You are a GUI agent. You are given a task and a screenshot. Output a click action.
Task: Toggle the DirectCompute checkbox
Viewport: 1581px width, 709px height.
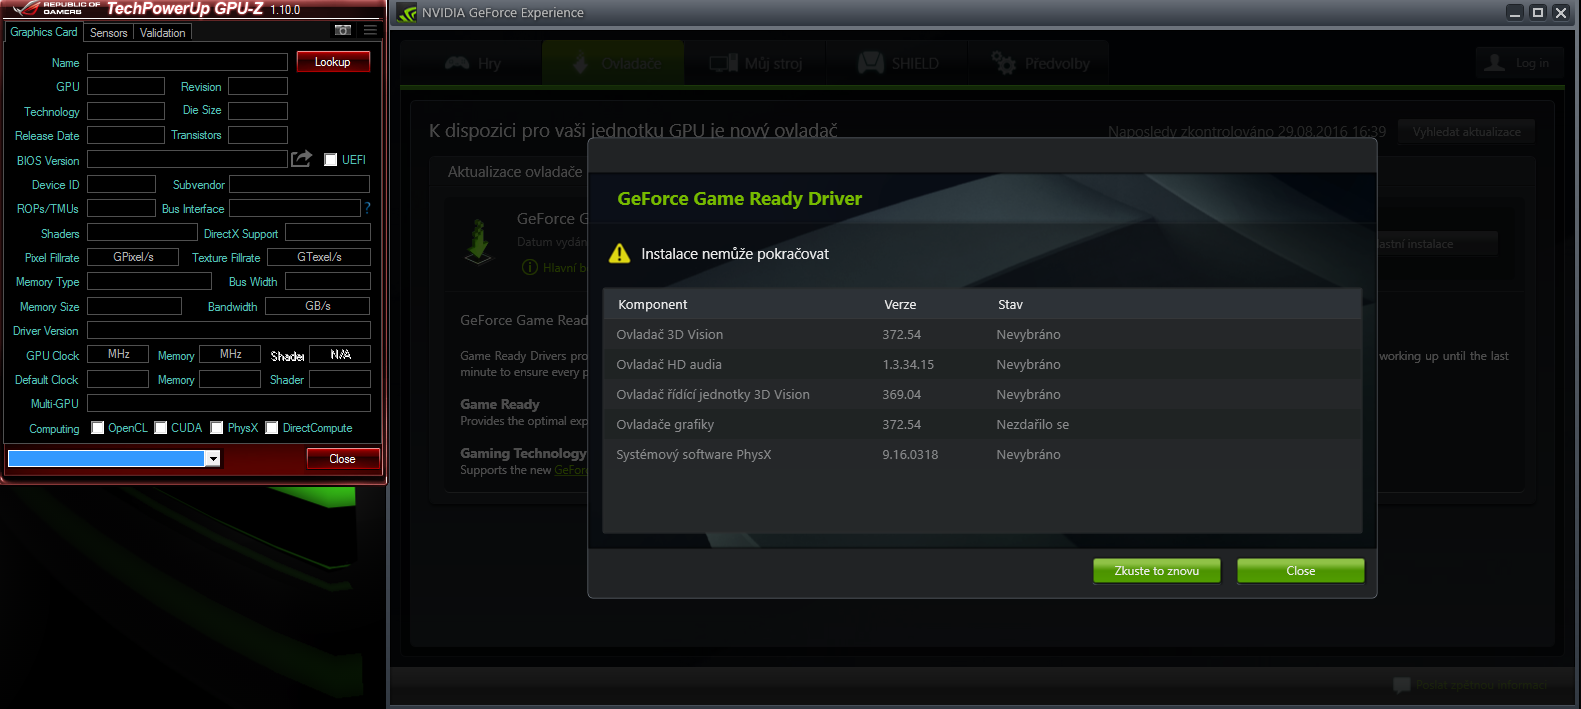272,428
